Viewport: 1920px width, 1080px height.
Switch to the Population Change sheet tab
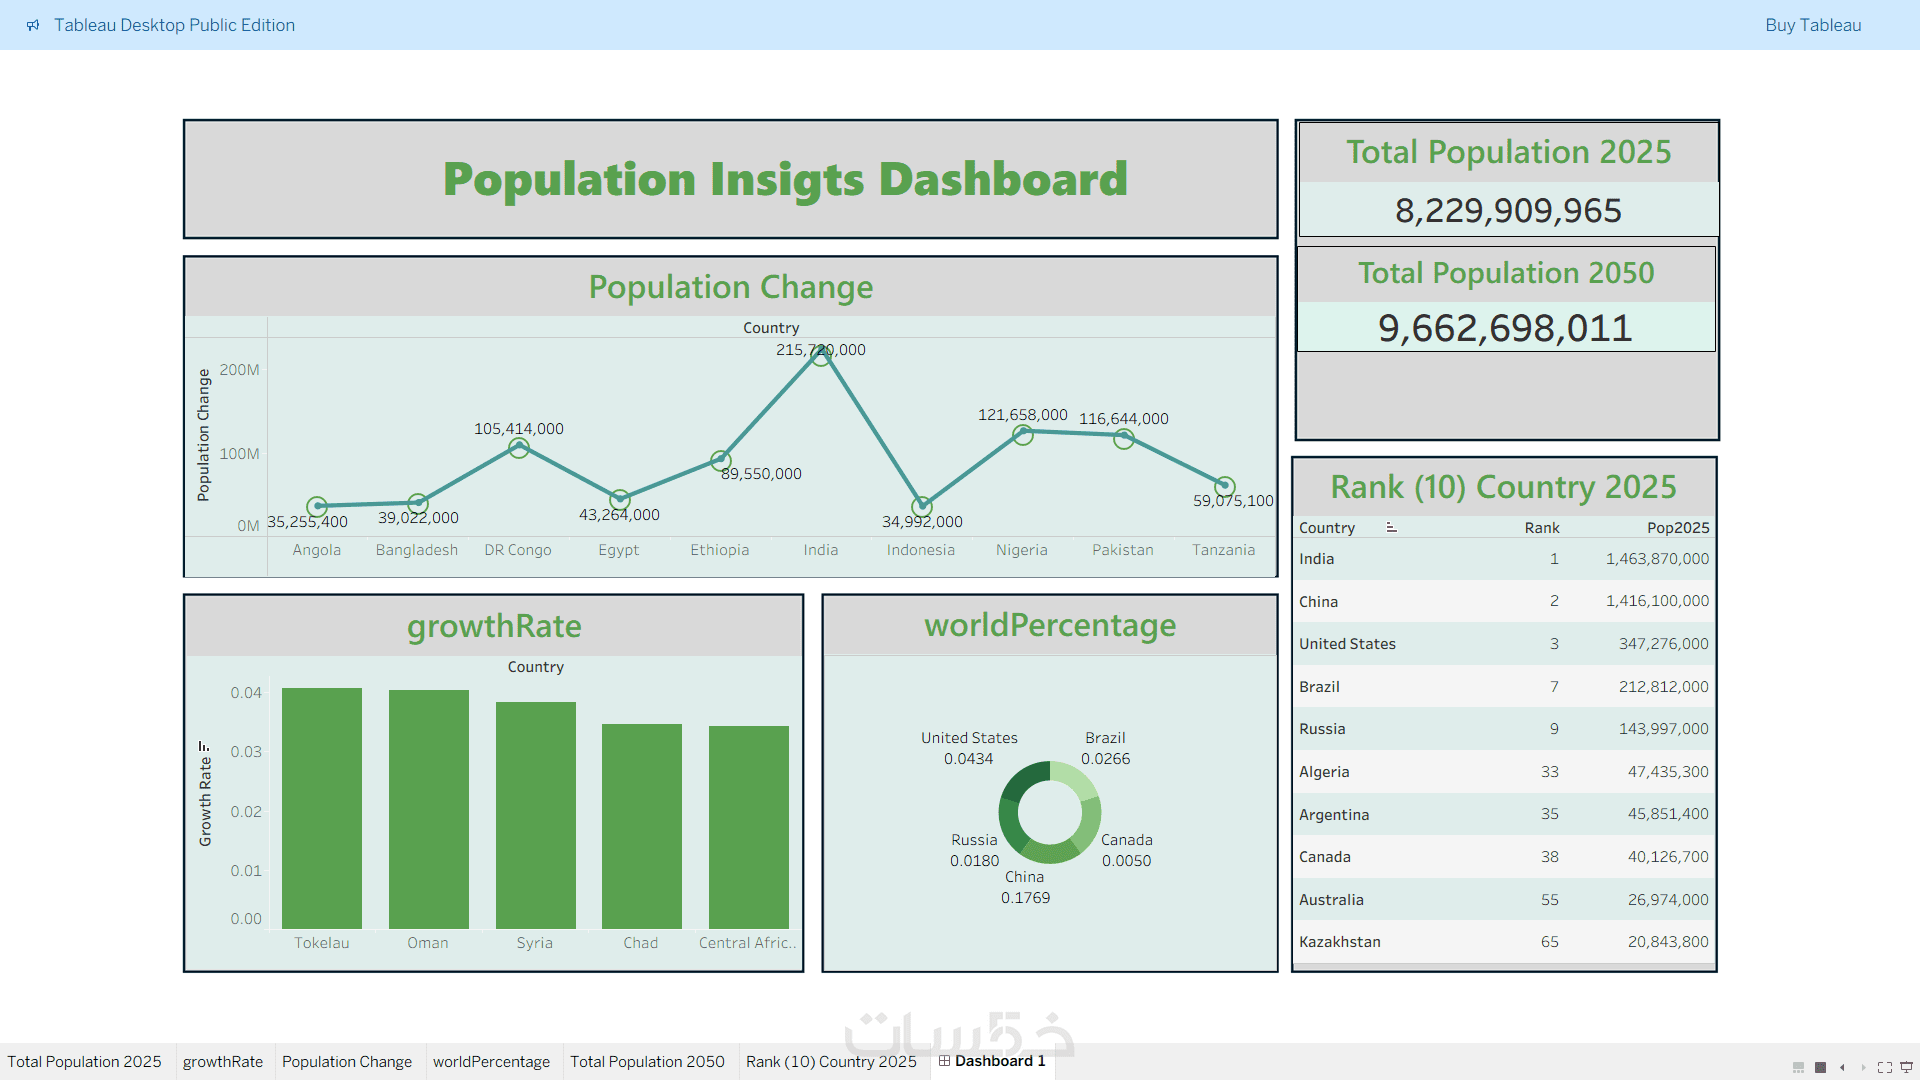346,1062
